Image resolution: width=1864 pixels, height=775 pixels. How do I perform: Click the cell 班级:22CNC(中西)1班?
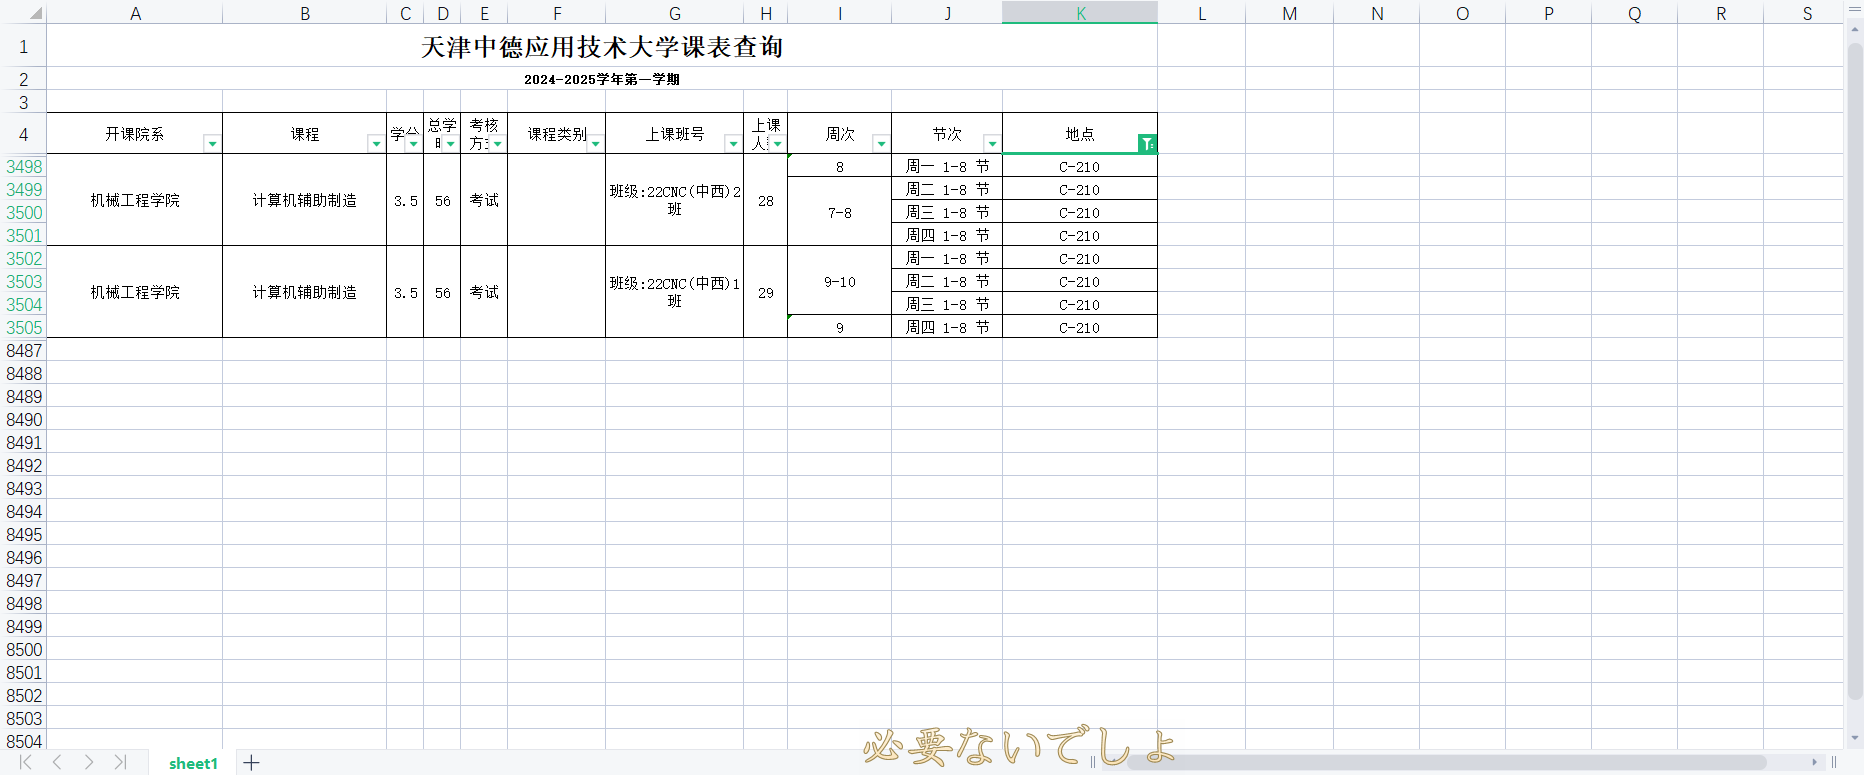pos(675,292)
